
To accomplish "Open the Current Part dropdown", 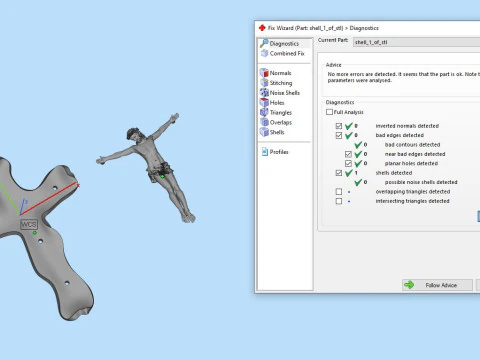I will (x=416, y=42).
